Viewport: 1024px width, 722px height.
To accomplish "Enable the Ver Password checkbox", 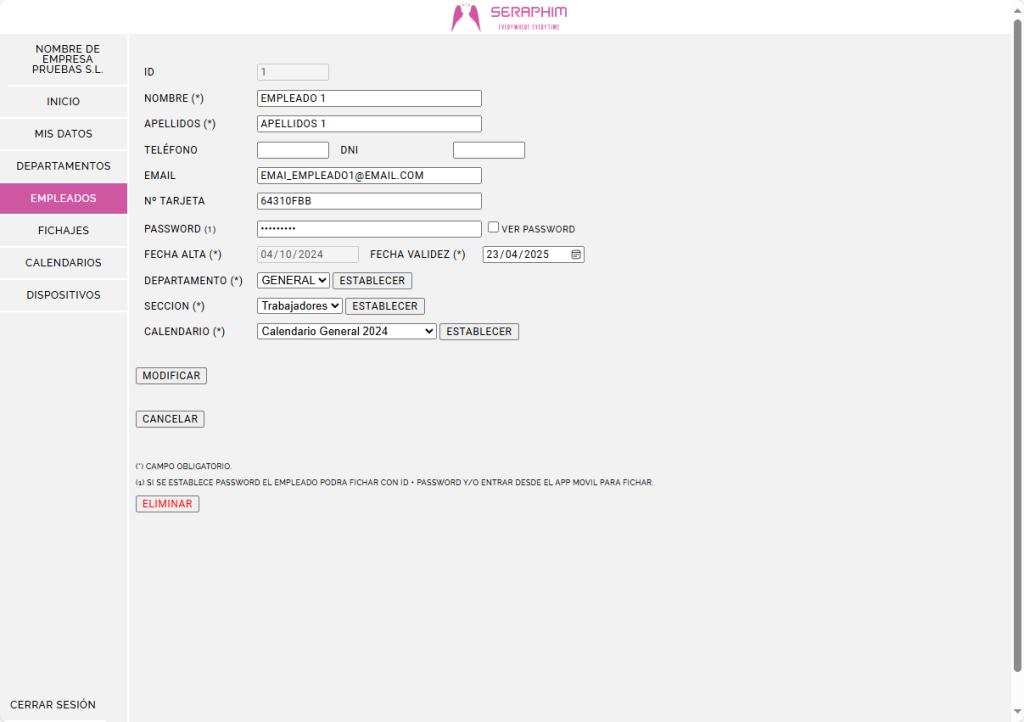I will 493,228.
